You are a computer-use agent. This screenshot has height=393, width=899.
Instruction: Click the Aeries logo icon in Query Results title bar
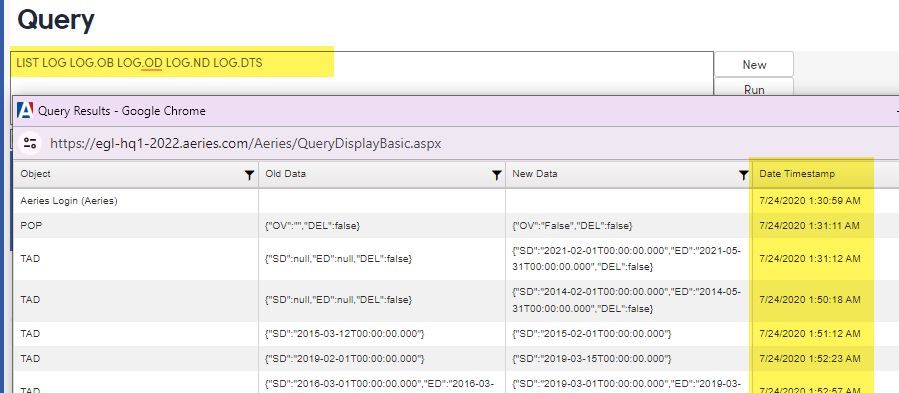click(x=25, y=110)
